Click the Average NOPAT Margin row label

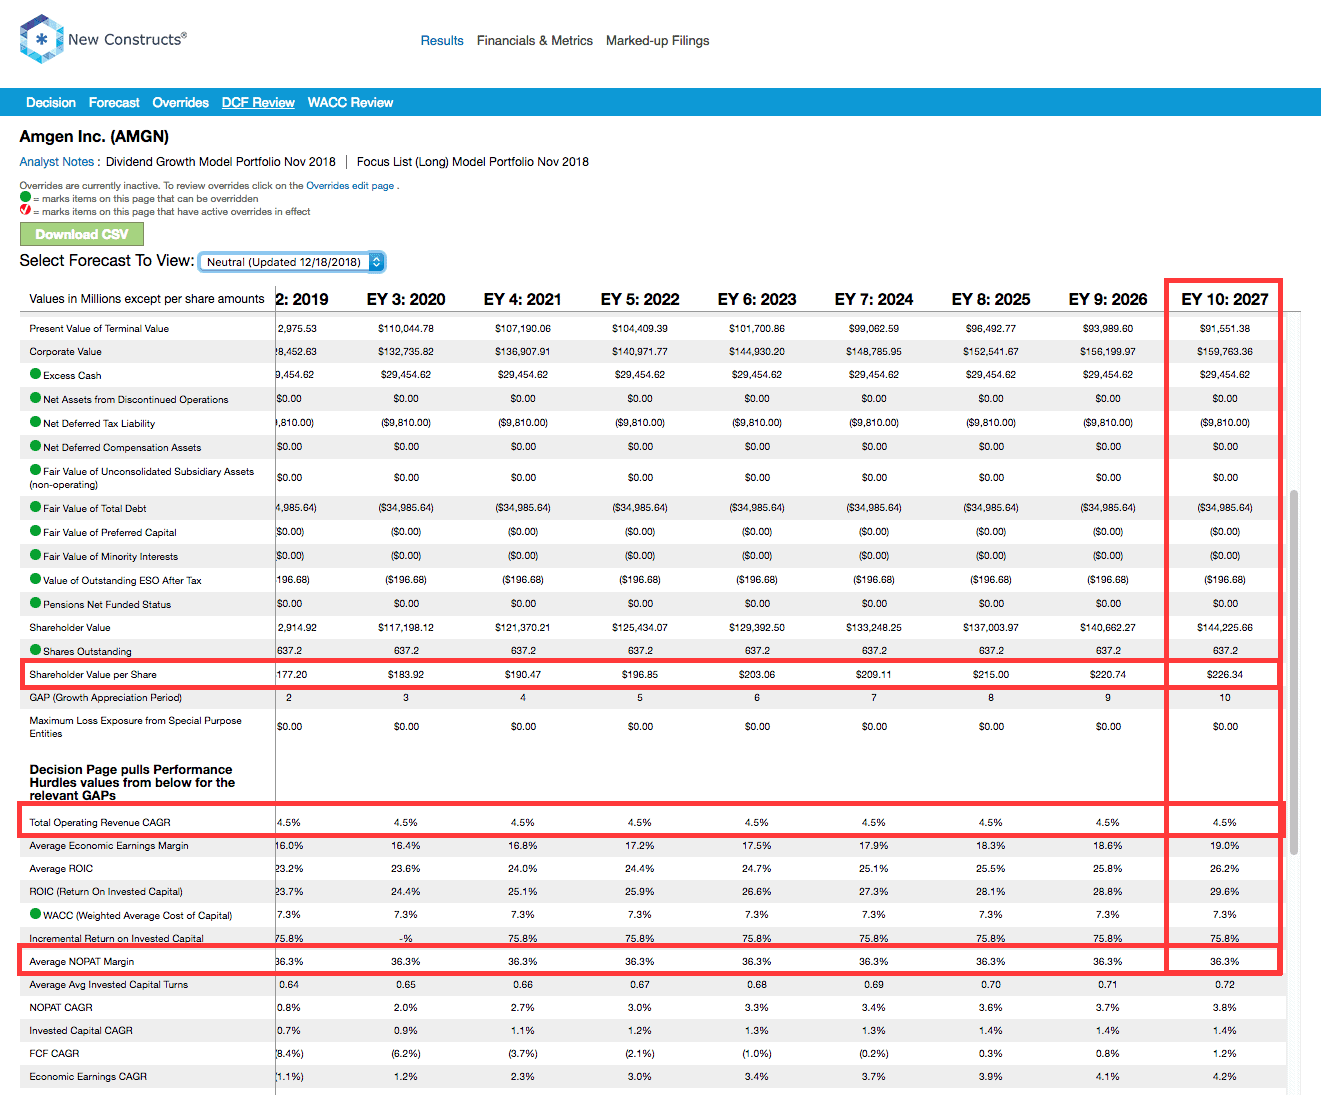[82, 962]
